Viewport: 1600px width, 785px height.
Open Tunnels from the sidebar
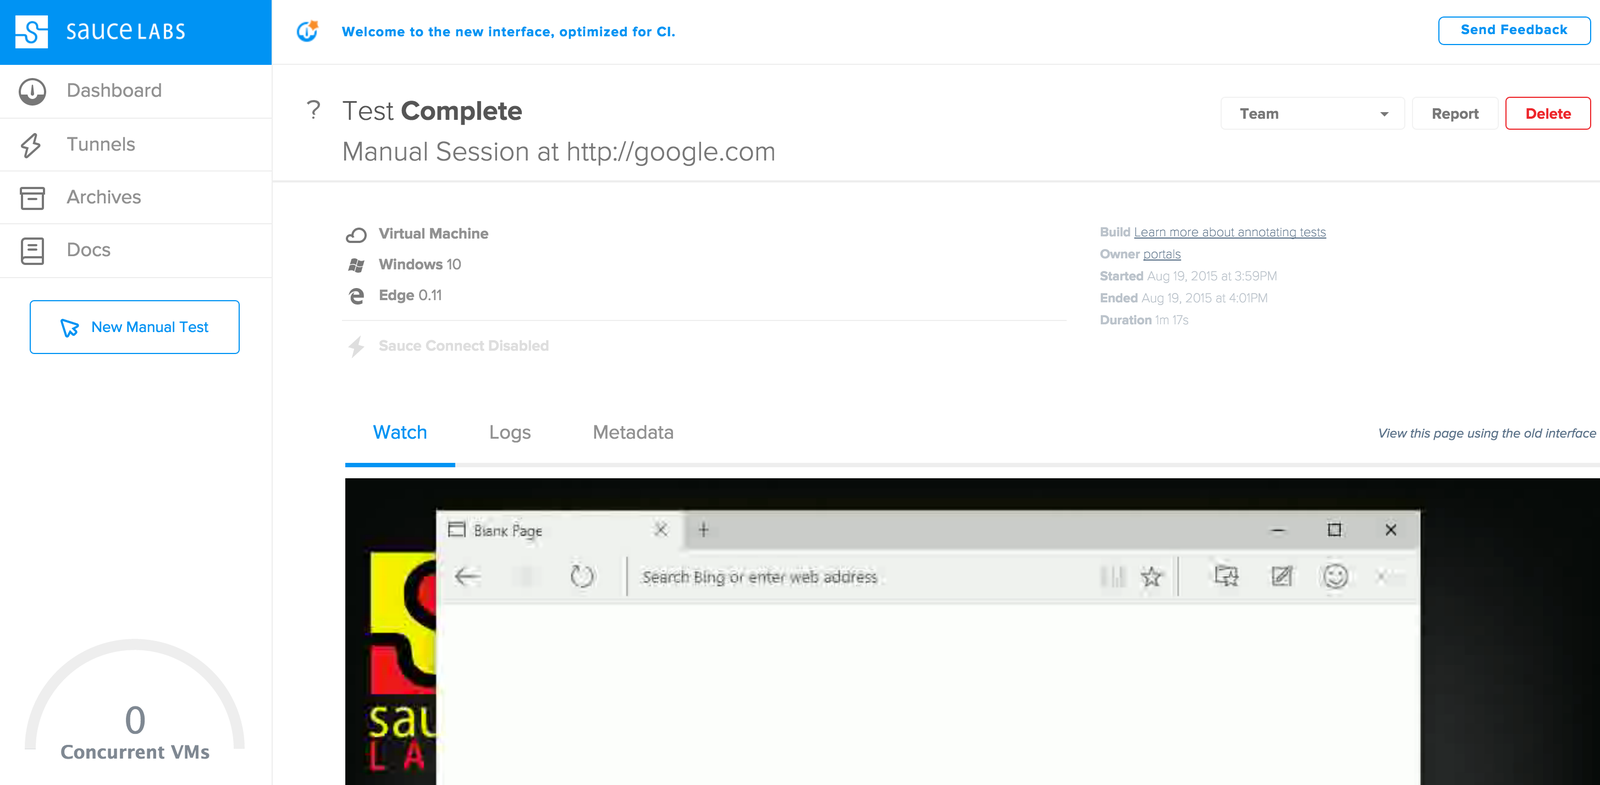[135, 145]
